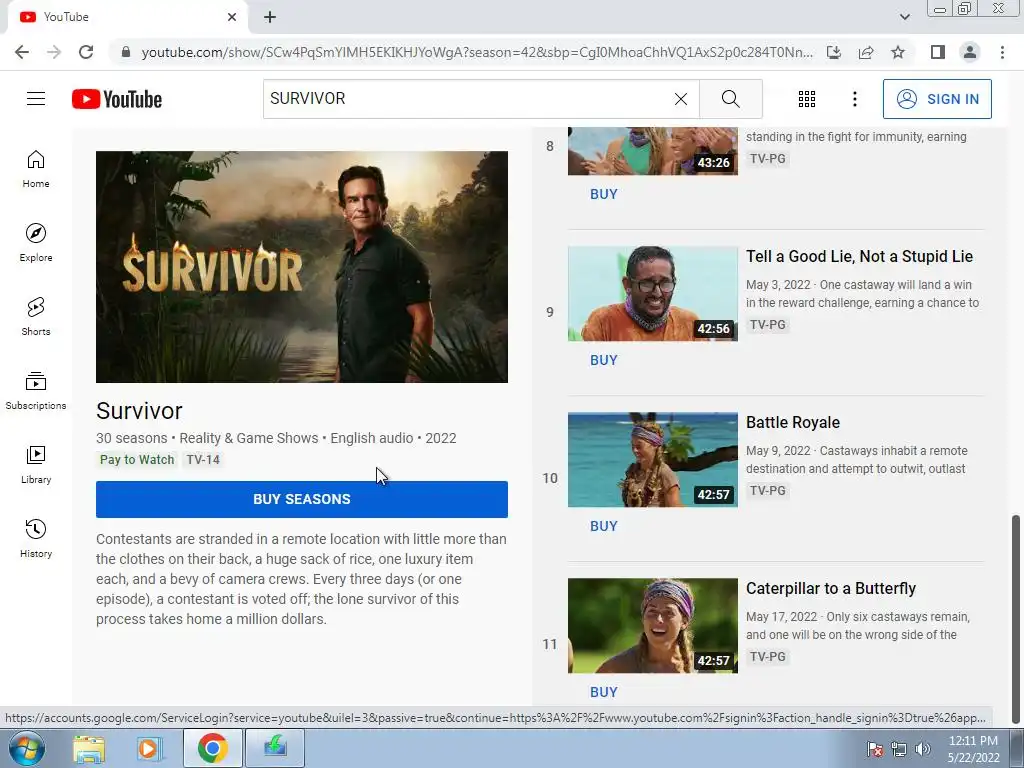This screenshot has height=768, width=1024.
Task: Open Windows Start menu
Action: [27, 748]
